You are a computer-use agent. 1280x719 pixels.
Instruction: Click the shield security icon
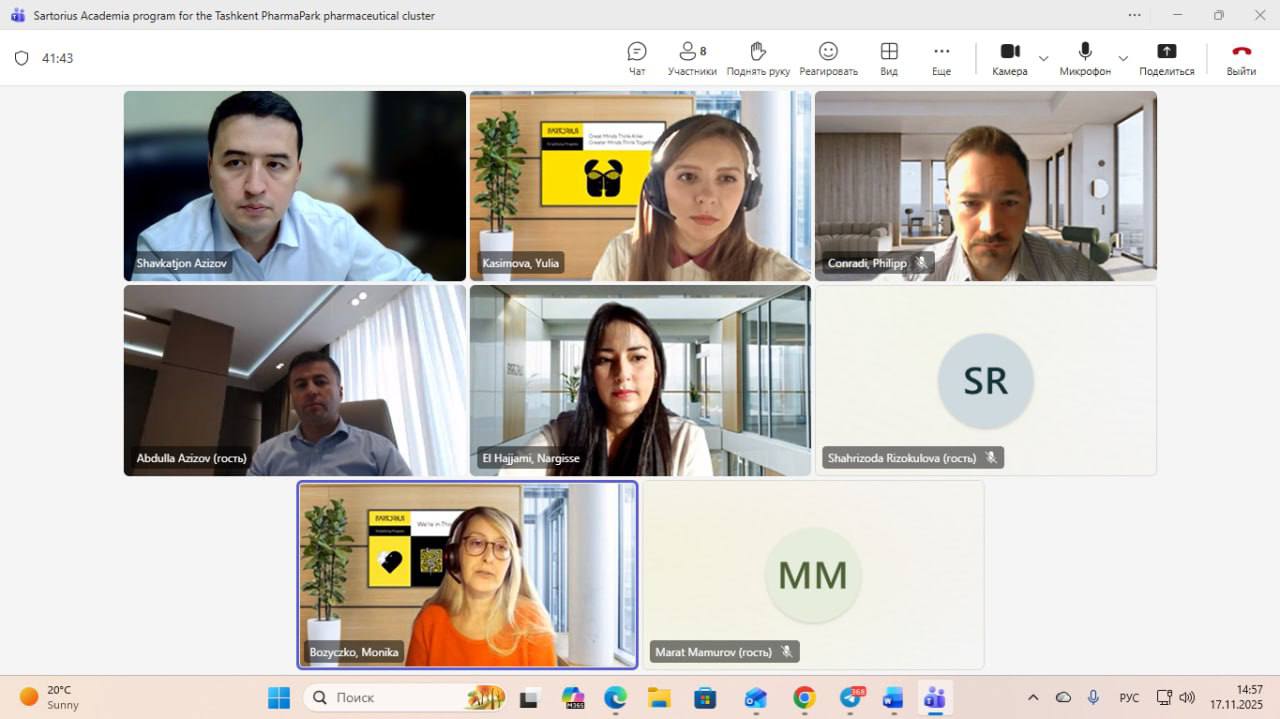[x=21, y=58]
